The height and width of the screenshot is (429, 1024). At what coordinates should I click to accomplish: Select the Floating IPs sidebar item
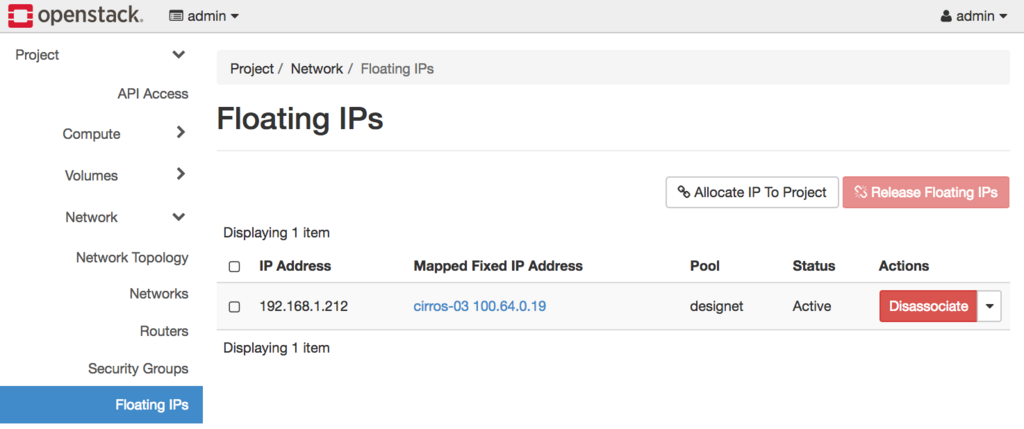tap(151, 405)
